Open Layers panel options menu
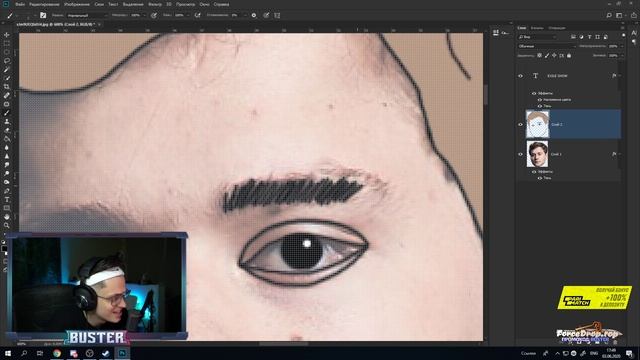Image resolution: width=640 pixels, height=360 pixels. pyautogui.click(x=623, y=28)
